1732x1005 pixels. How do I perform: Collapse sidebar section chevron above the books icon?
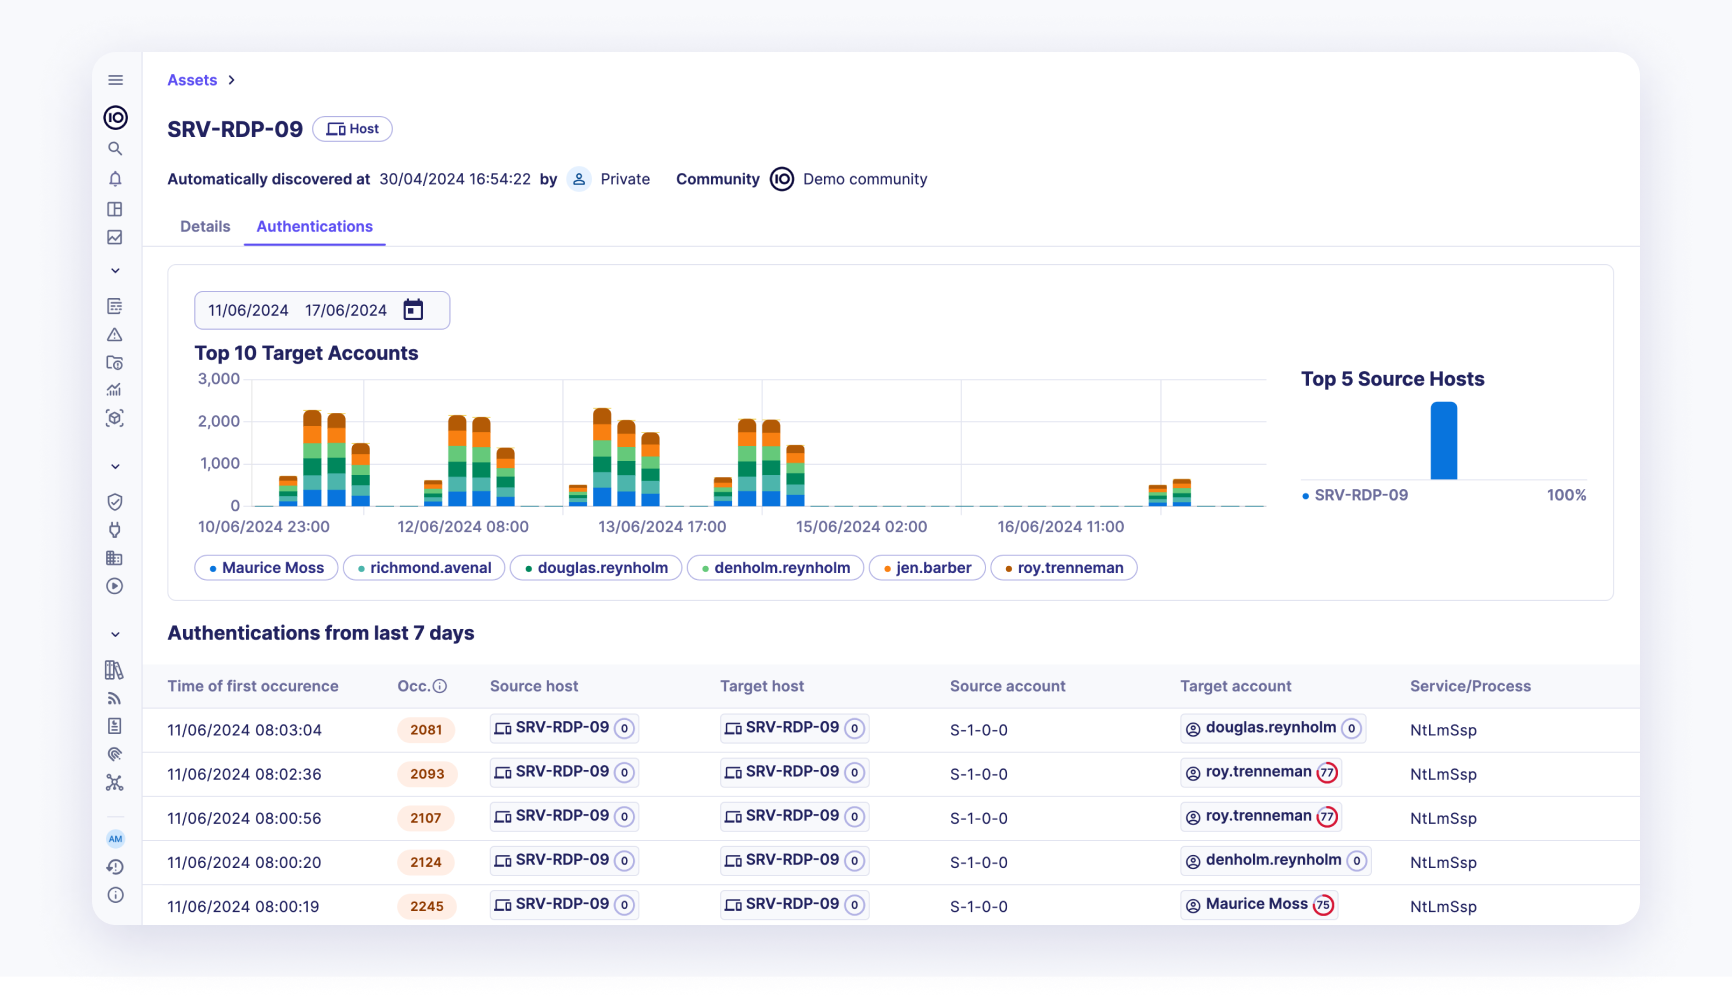click(x=115, y=634)
